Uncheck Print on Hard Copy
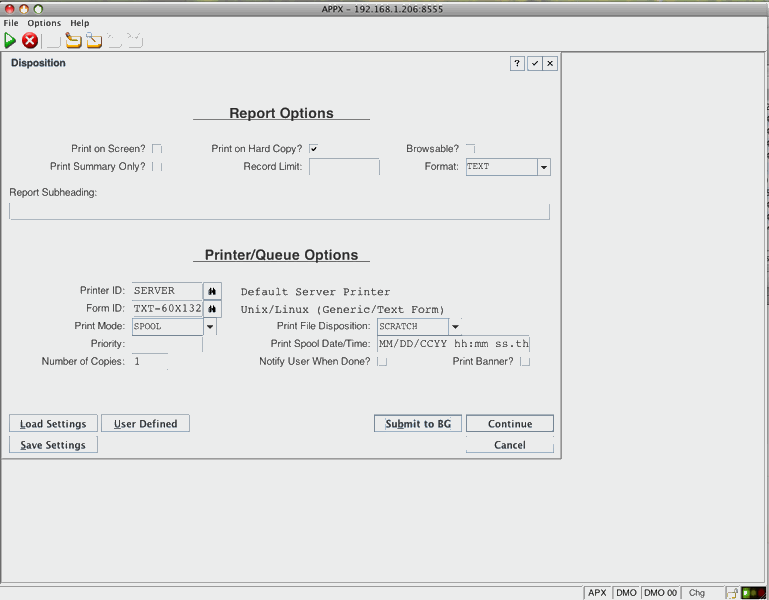The height and width of the screenshot is (600, 769). pos(313,149)
